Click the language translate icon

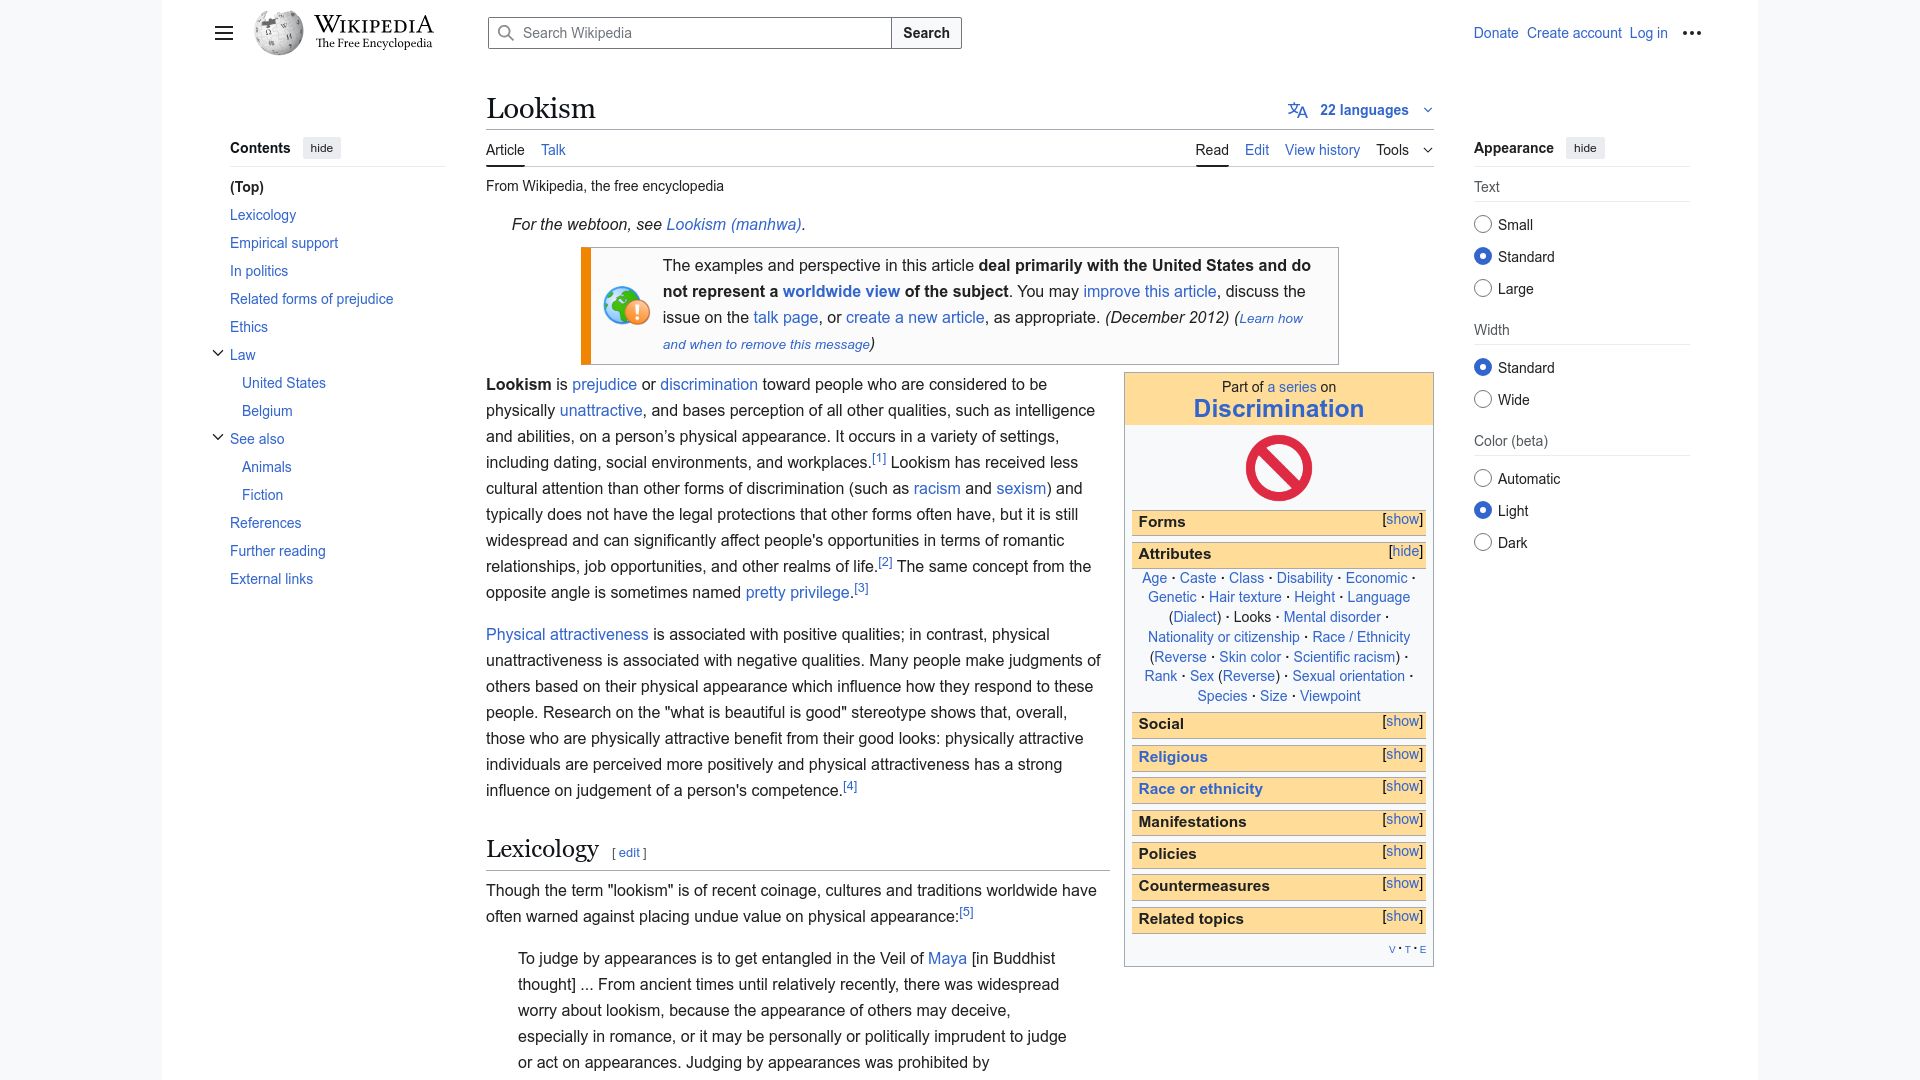coord(1298,110)
